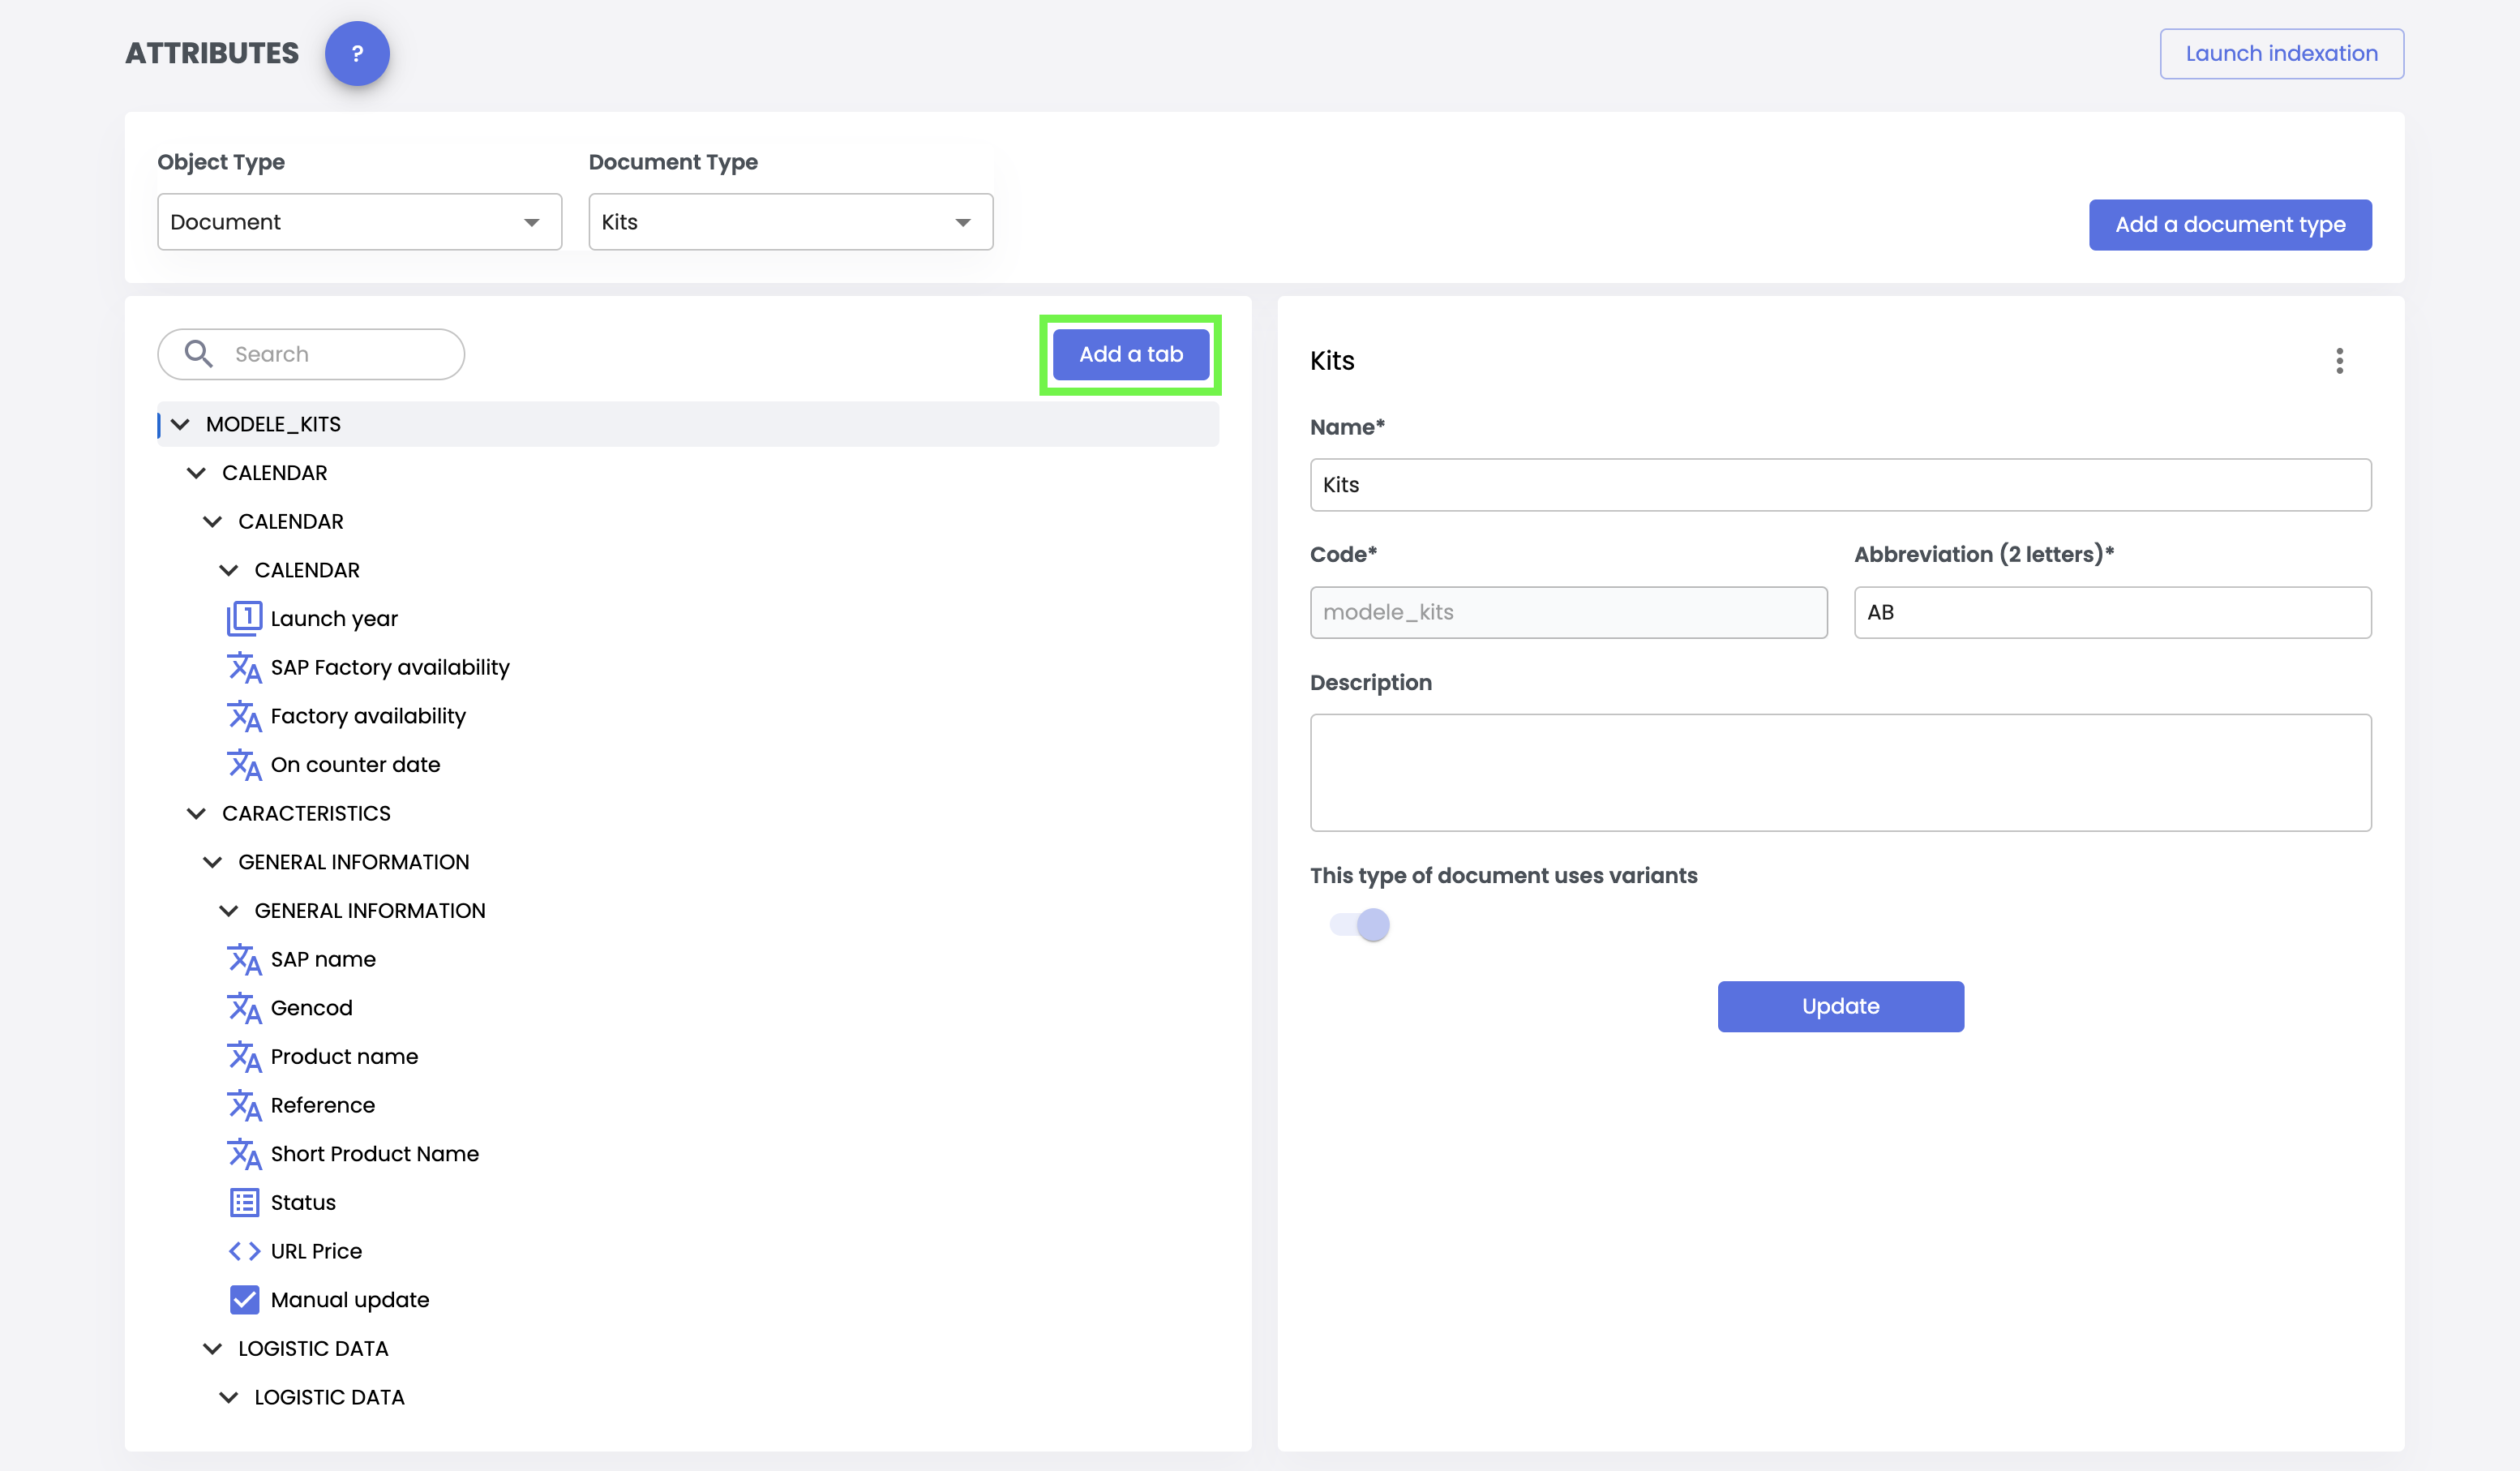This screenshot has height=1471, width=2520.
Task: Collapse the MODELE_KITS tree node
Action: click(x=181, y=425)
